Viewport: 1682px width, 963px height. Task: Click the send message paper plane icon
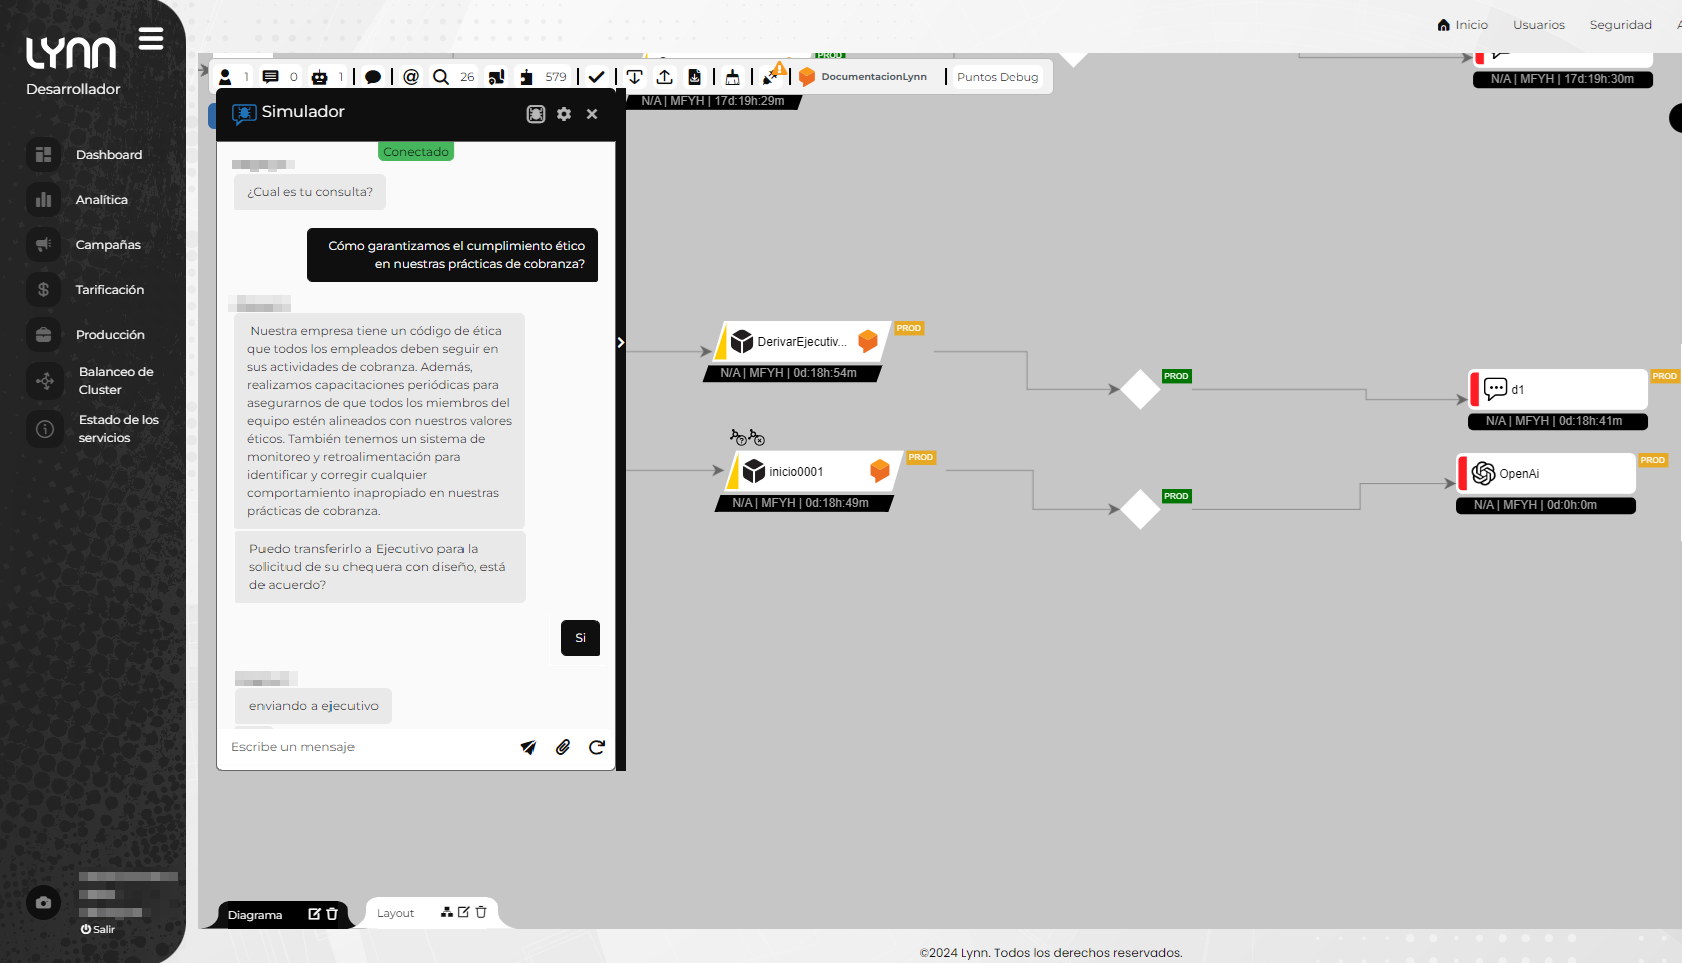point(528,747)
